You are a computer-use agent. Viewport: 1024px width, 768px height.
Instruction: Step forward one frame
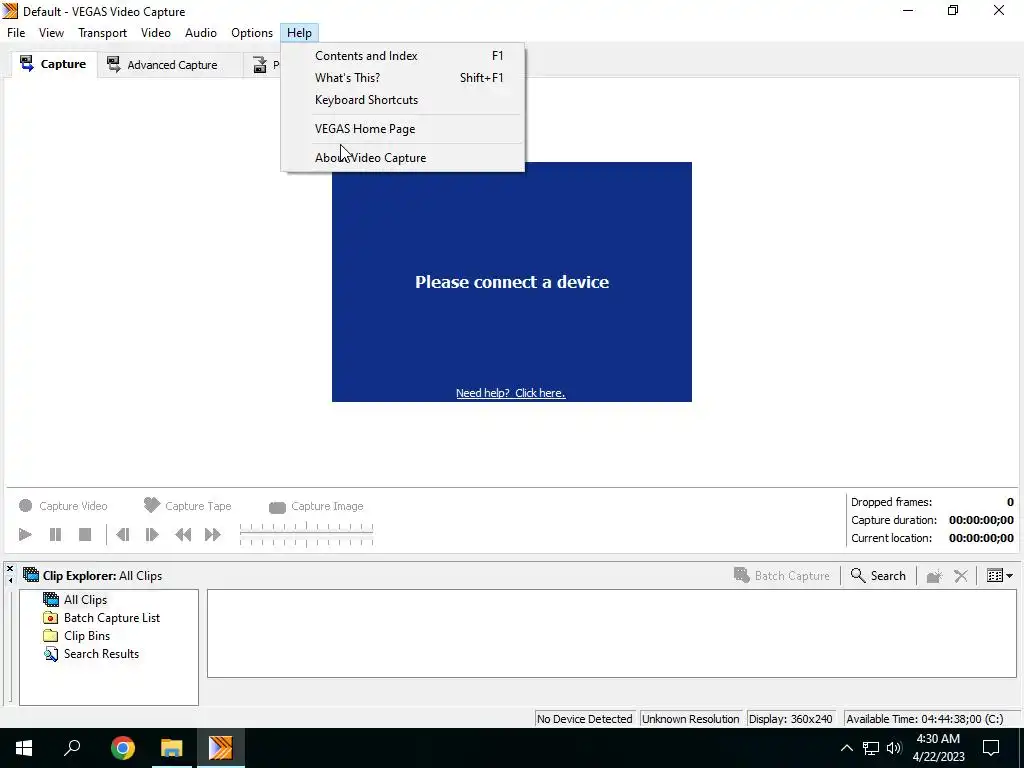pos(152,534)
